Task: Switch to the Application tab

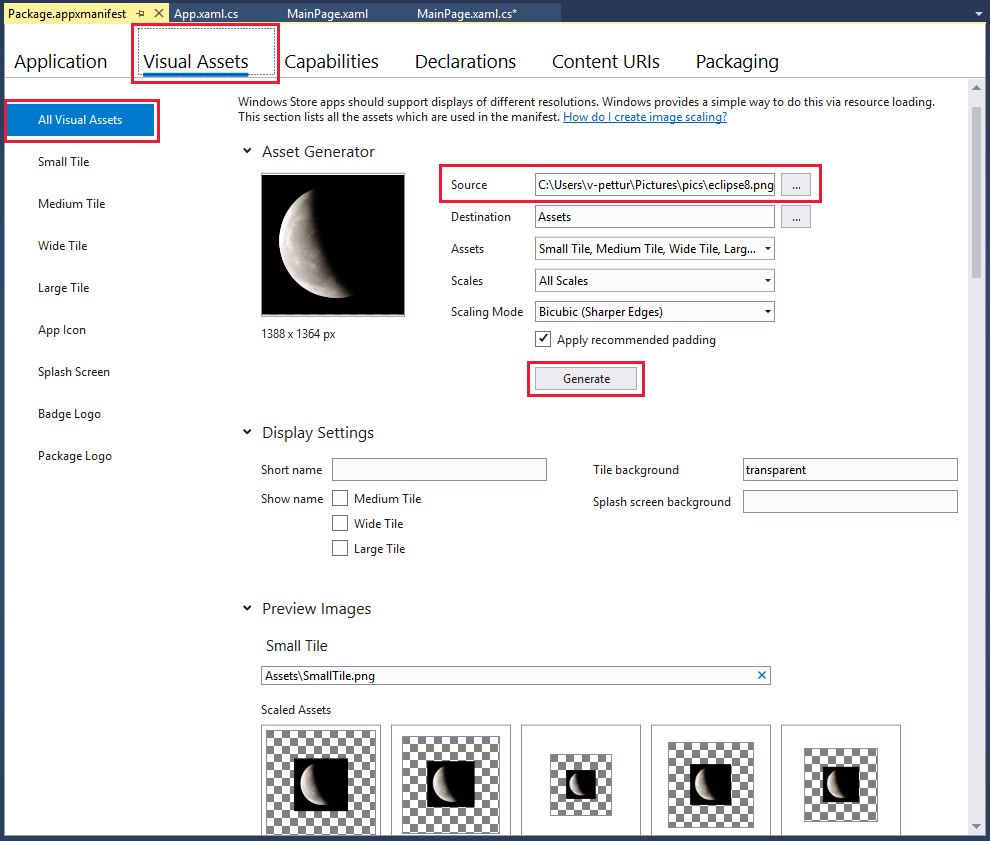Action: pos(61,61)
